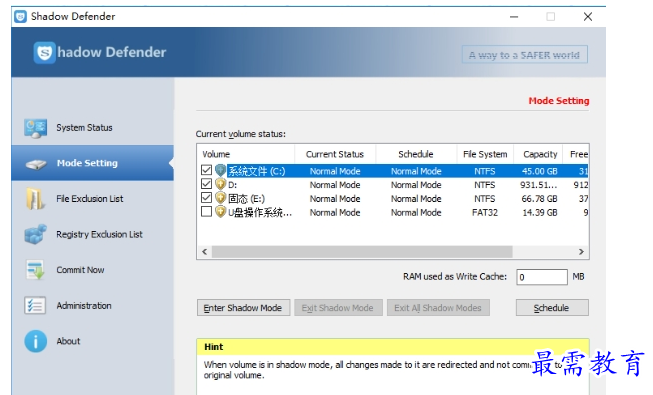Click the Shadow Defender title bar icon

point(20,17)
